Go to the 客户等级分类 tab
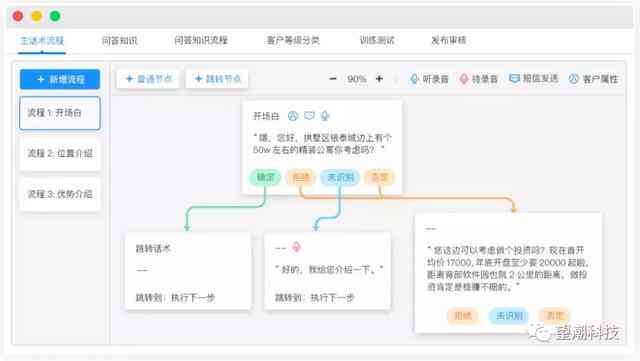 (293, 40)
